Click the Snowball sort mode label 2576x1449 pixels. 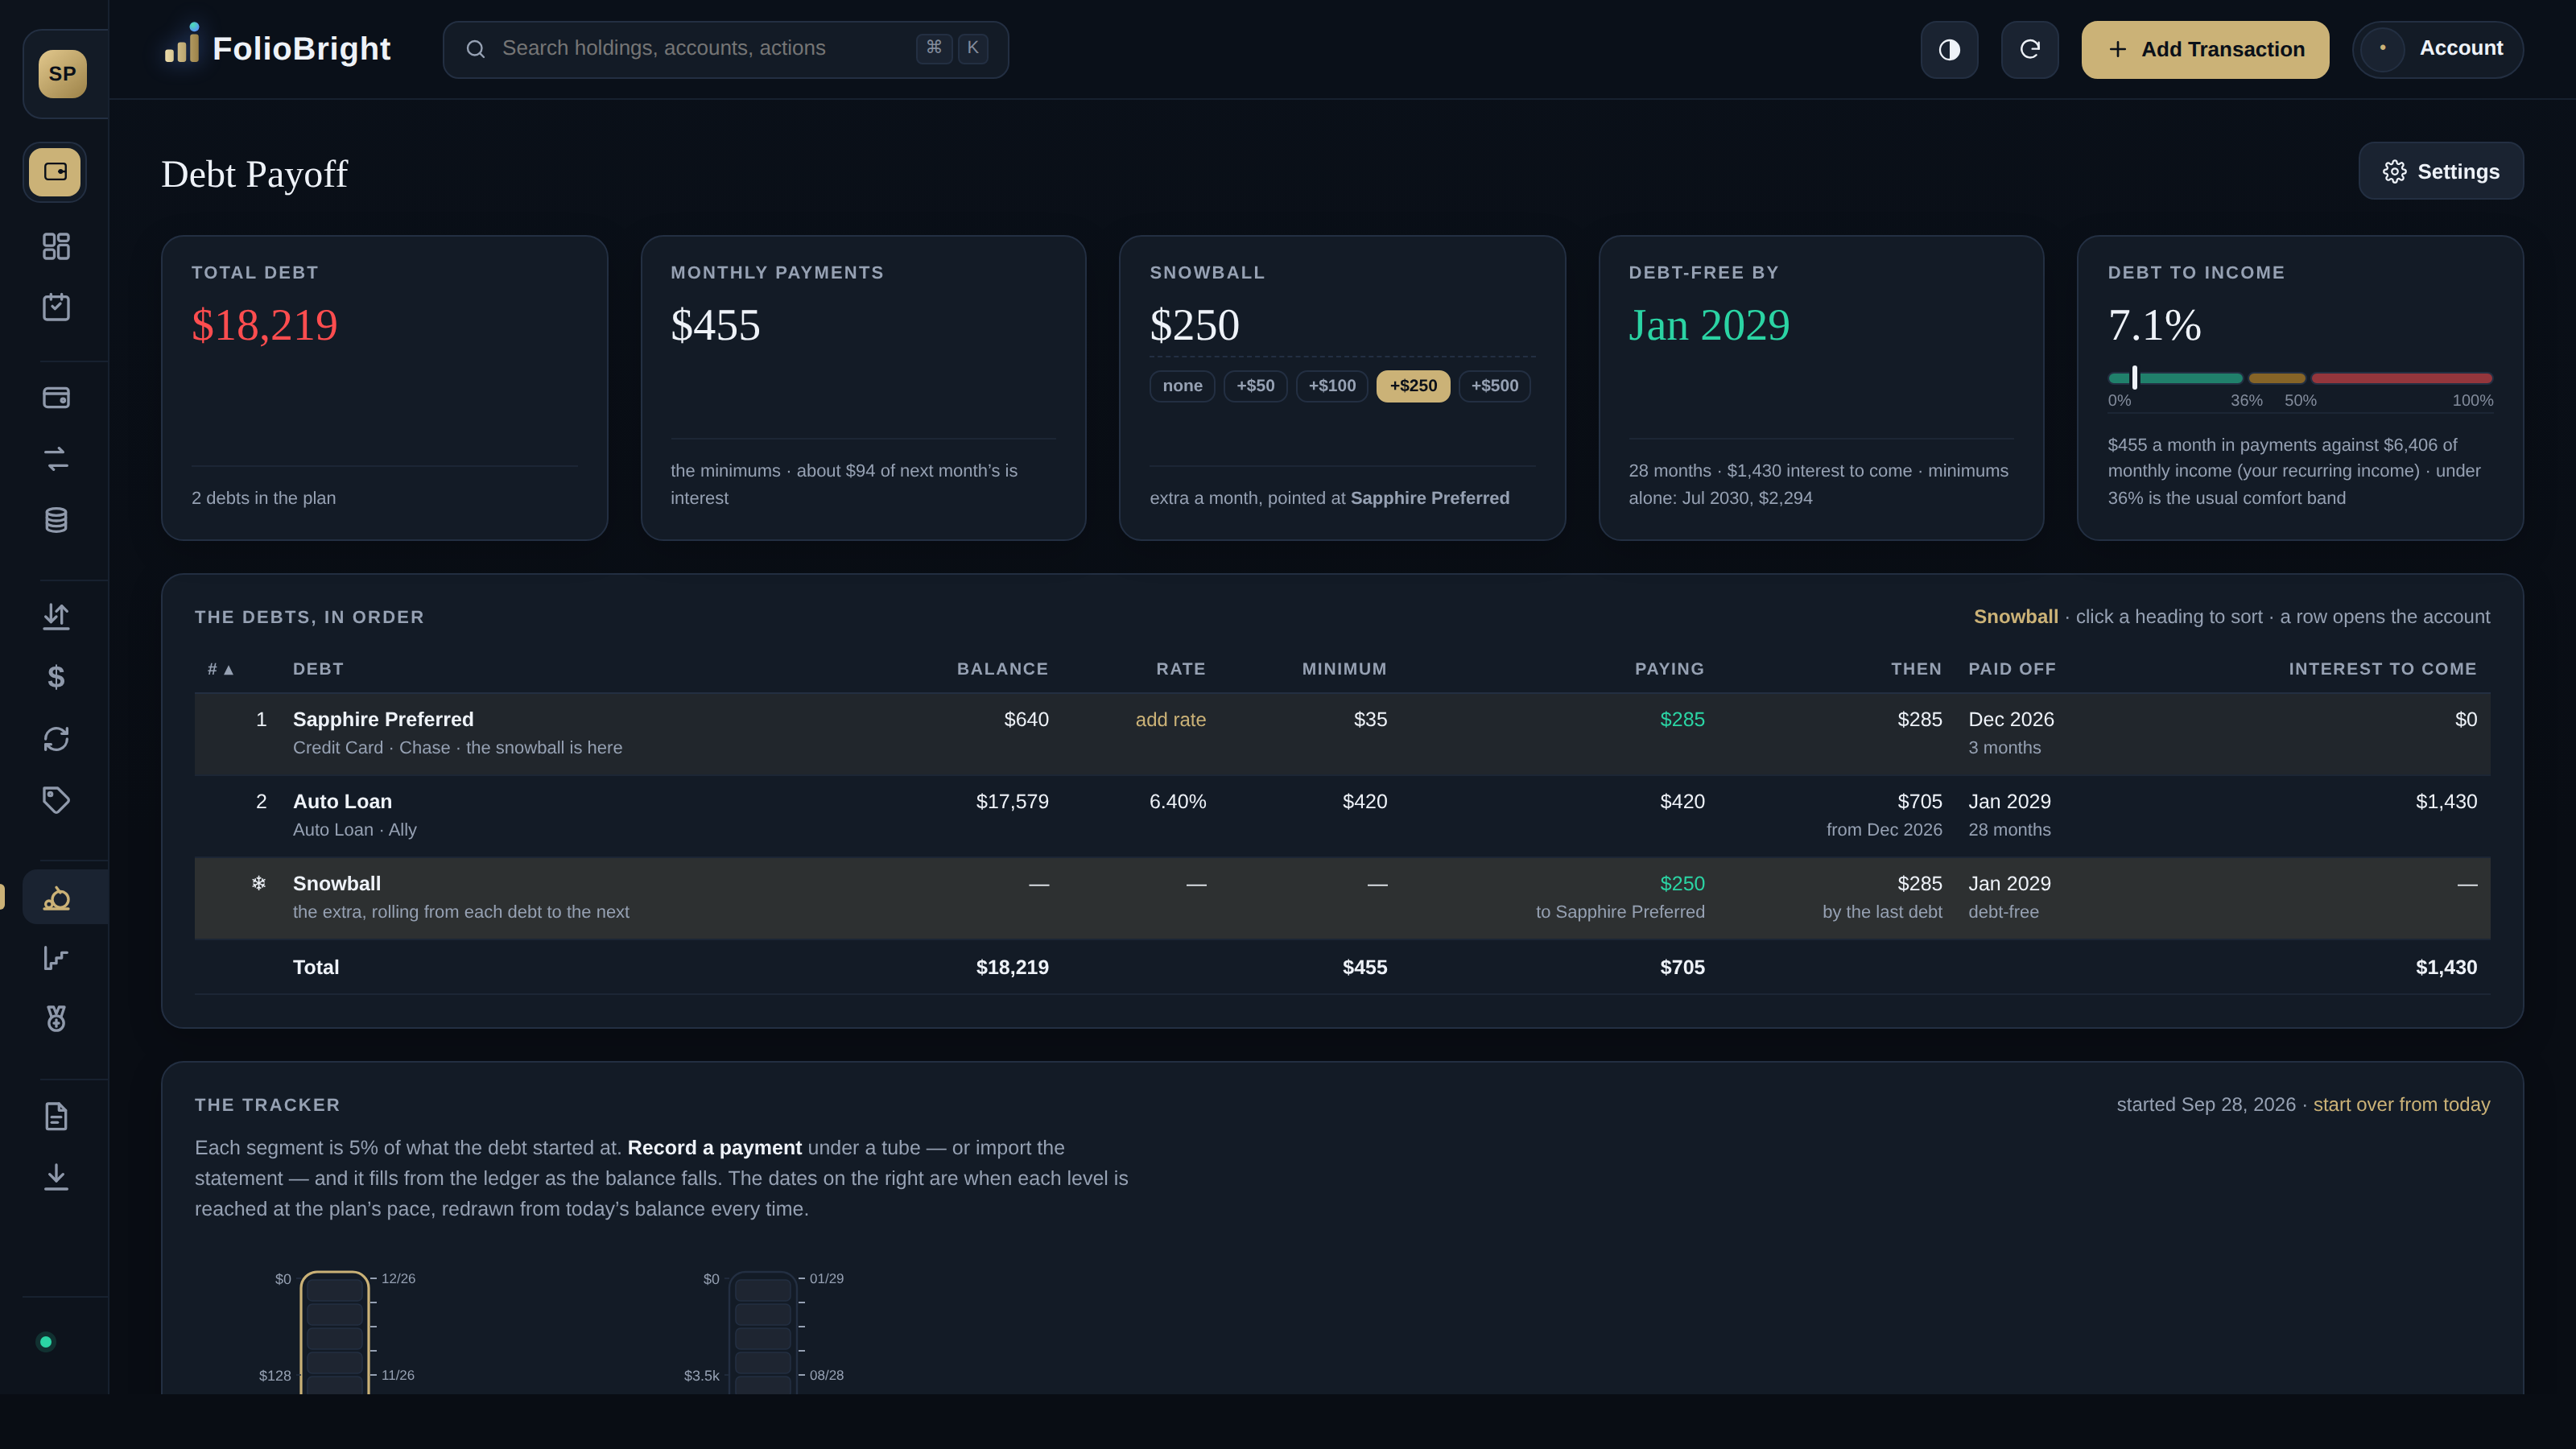pyautogui.click(x=2015, y=617)
